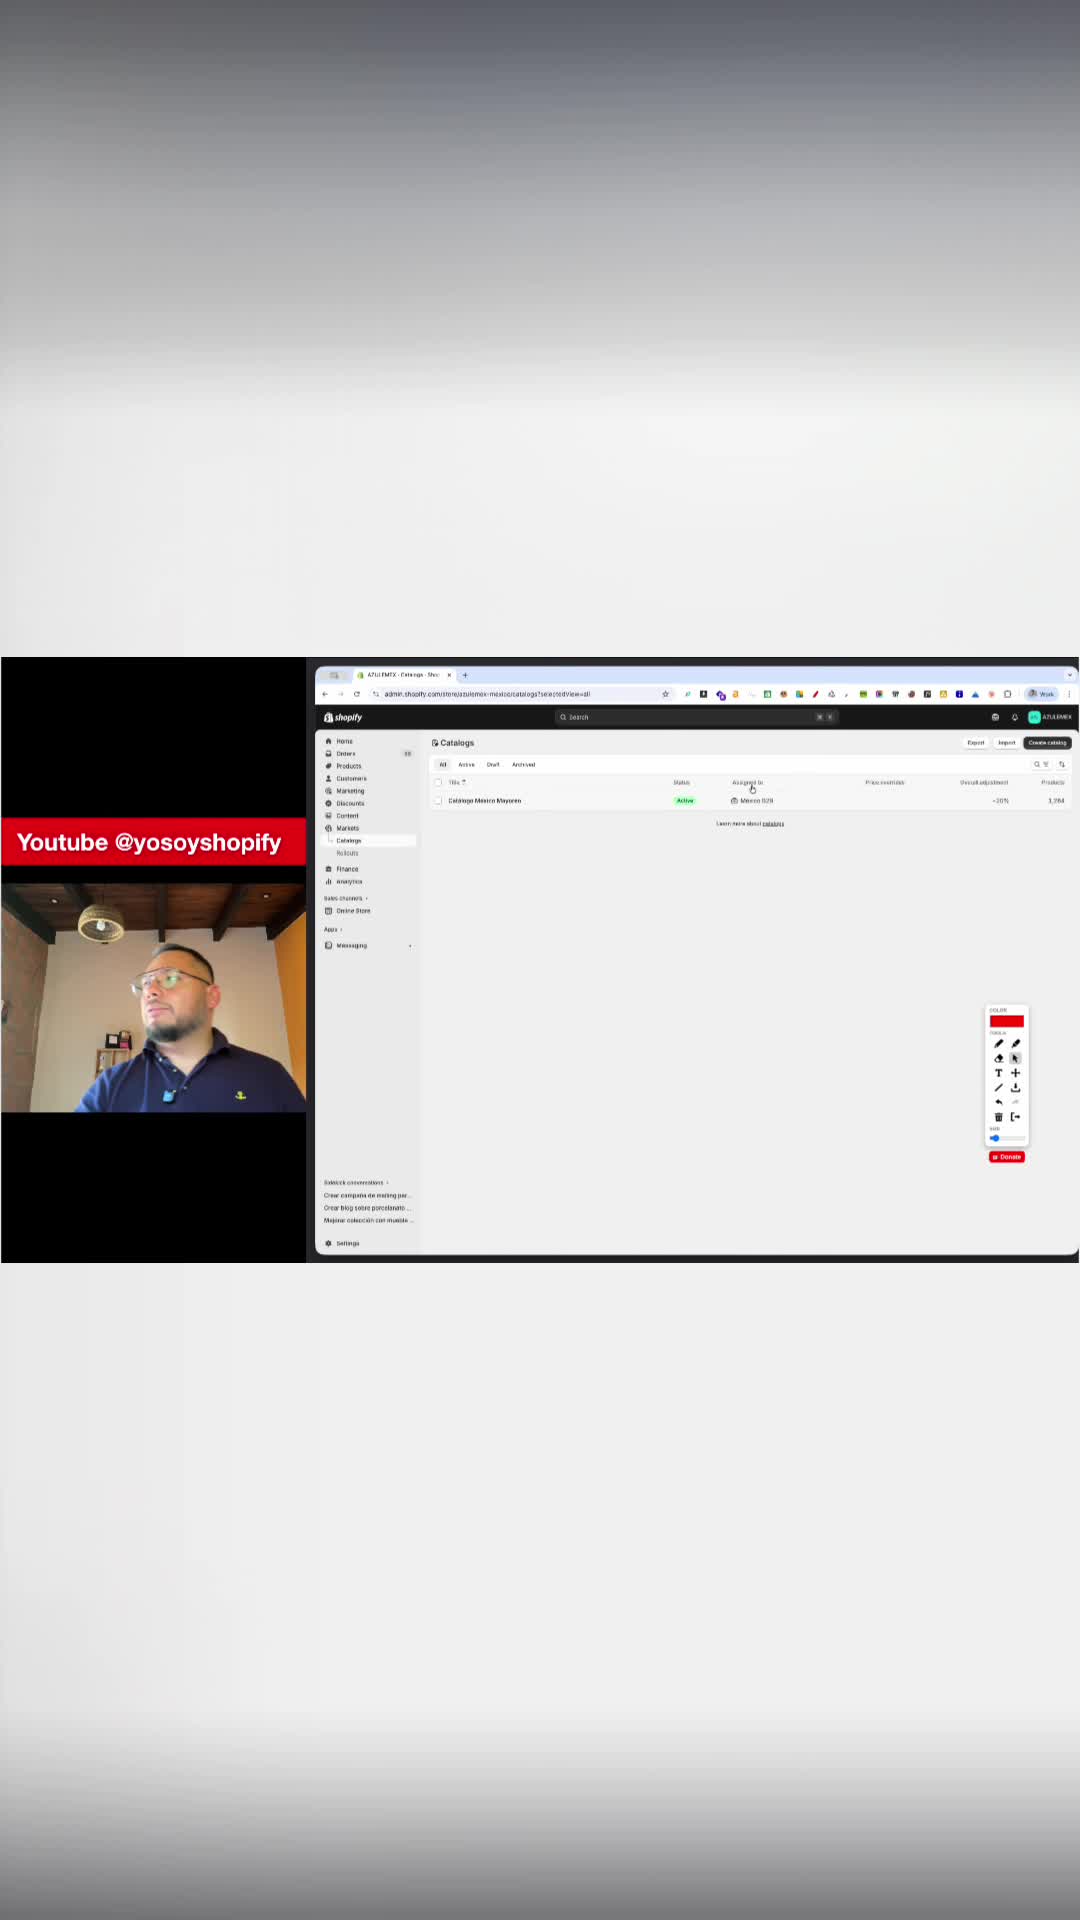
Task: Click the Import button
Action: [1006, 743]
